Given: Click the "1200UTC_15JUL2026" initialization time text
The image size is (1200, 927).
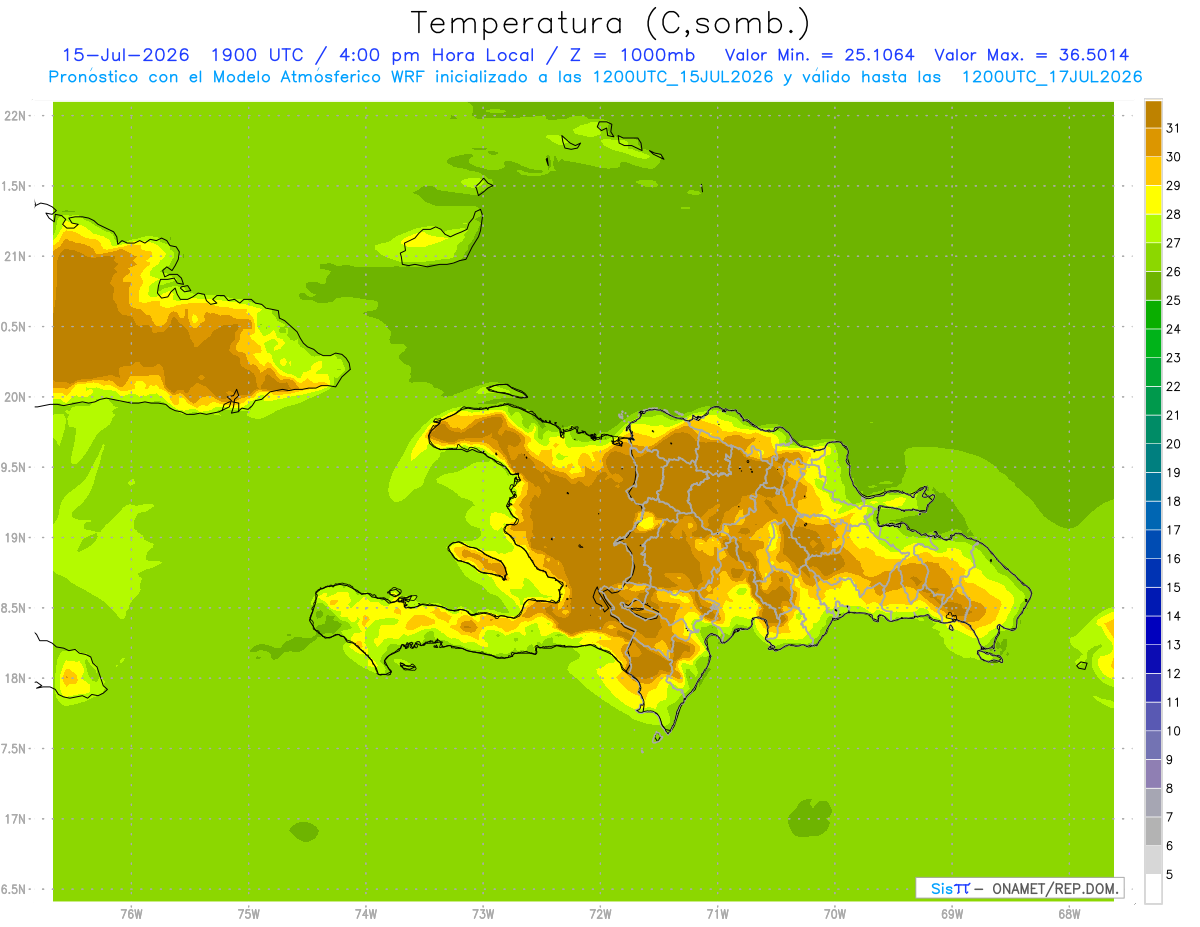Looking at the screenshot, I should pos(683,77).
